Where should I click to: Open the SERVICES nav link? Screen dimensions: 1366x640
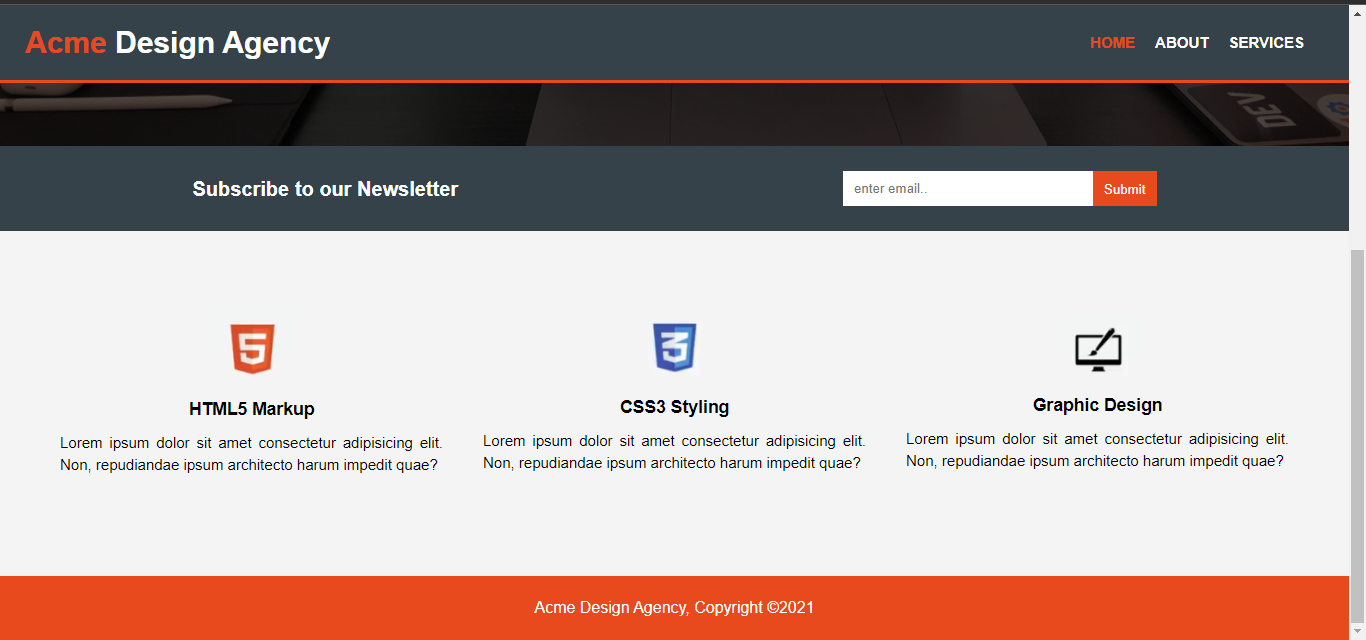(1266, 43)
